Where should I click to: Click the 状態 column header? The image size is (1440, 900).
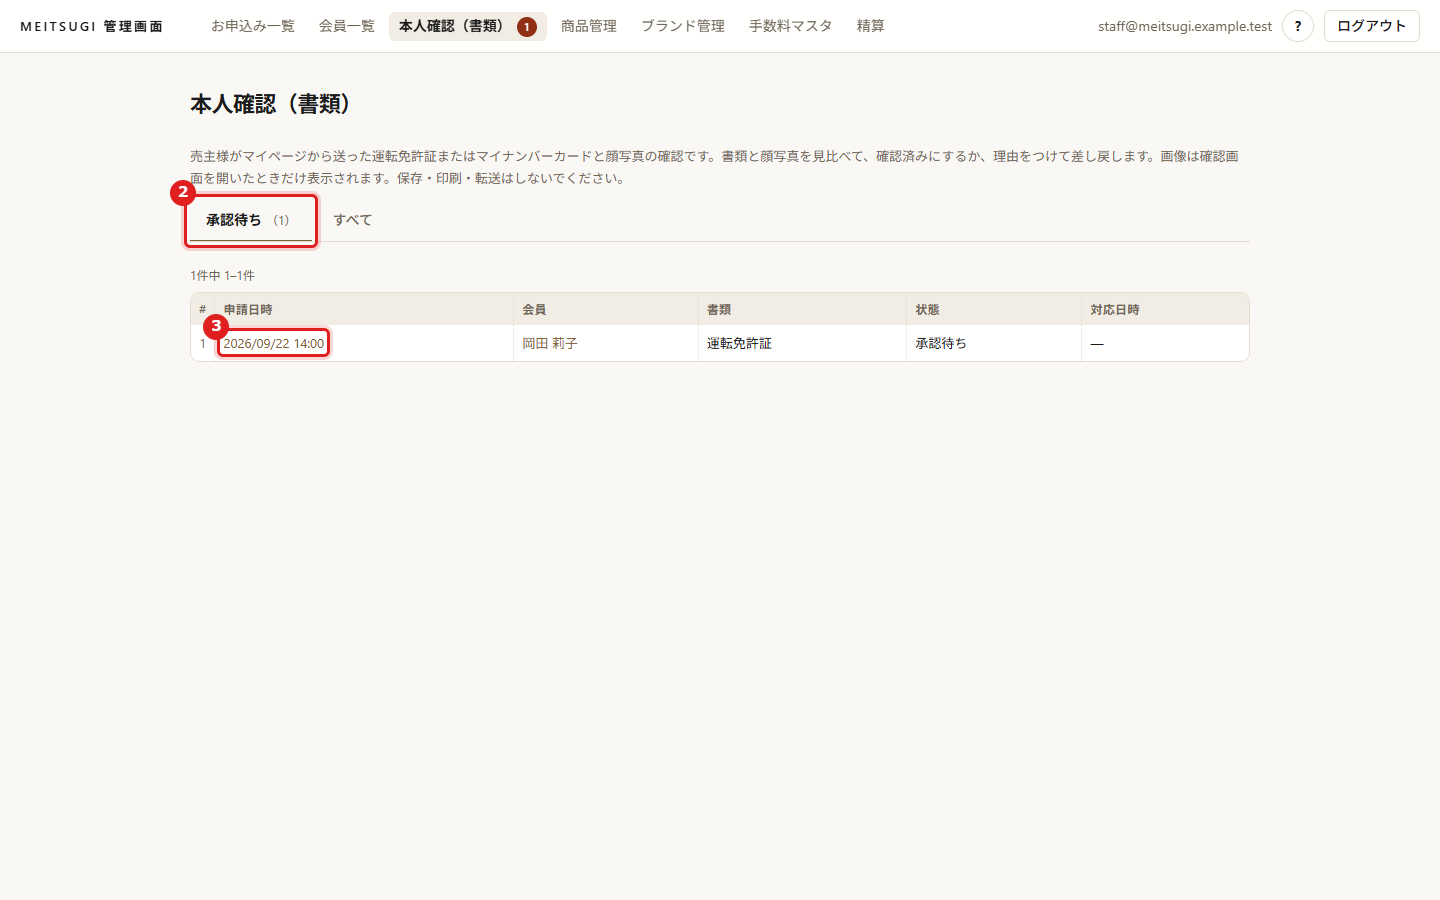tap(927, 310)
